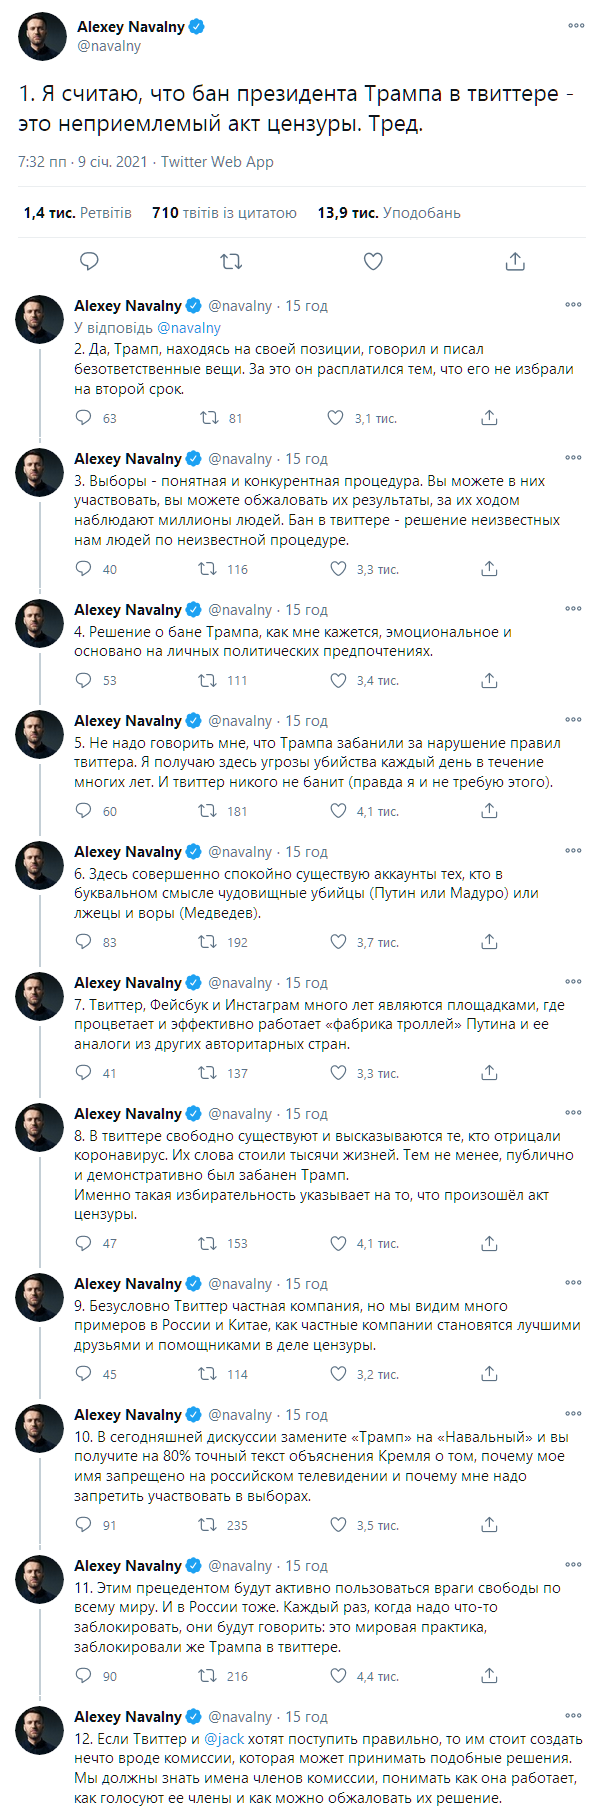Open more options for tweet 9

[573, 1282]
